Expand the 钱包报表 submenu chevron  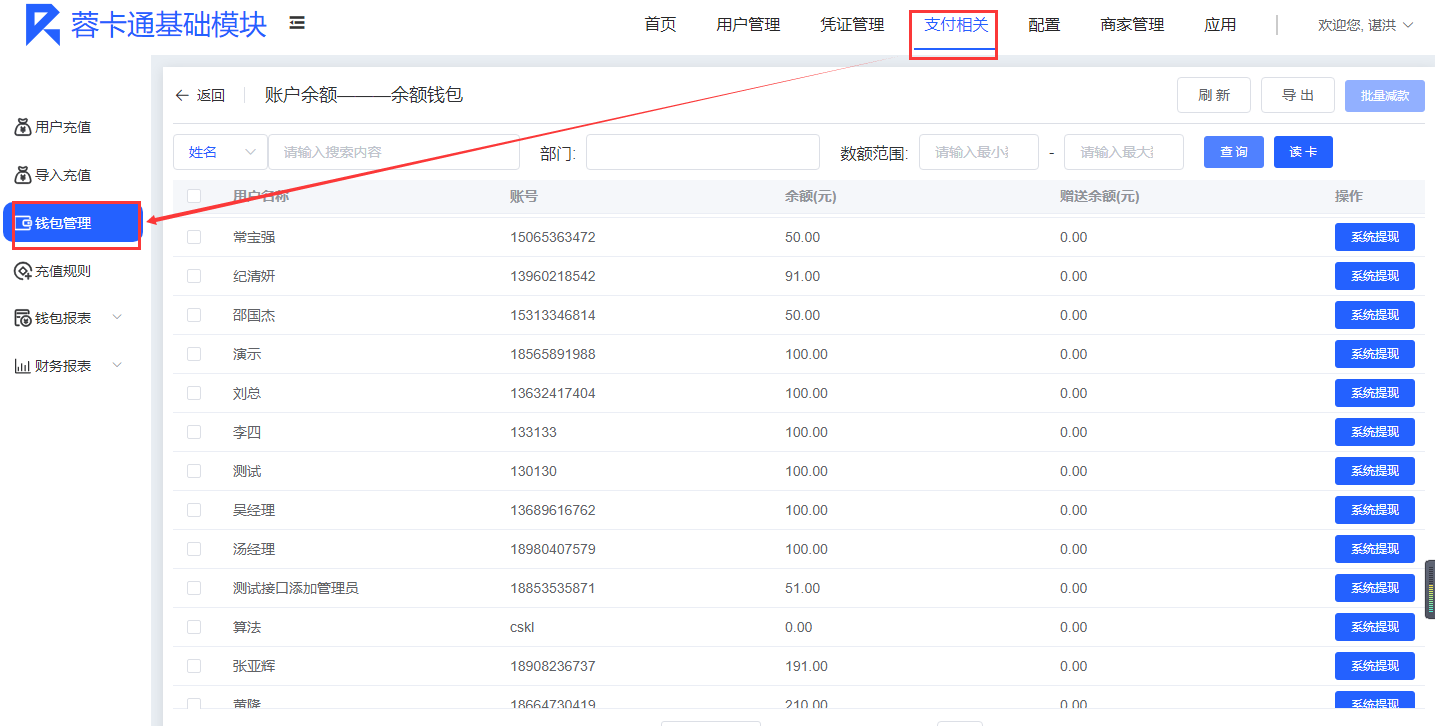click(x=117, y=317)
